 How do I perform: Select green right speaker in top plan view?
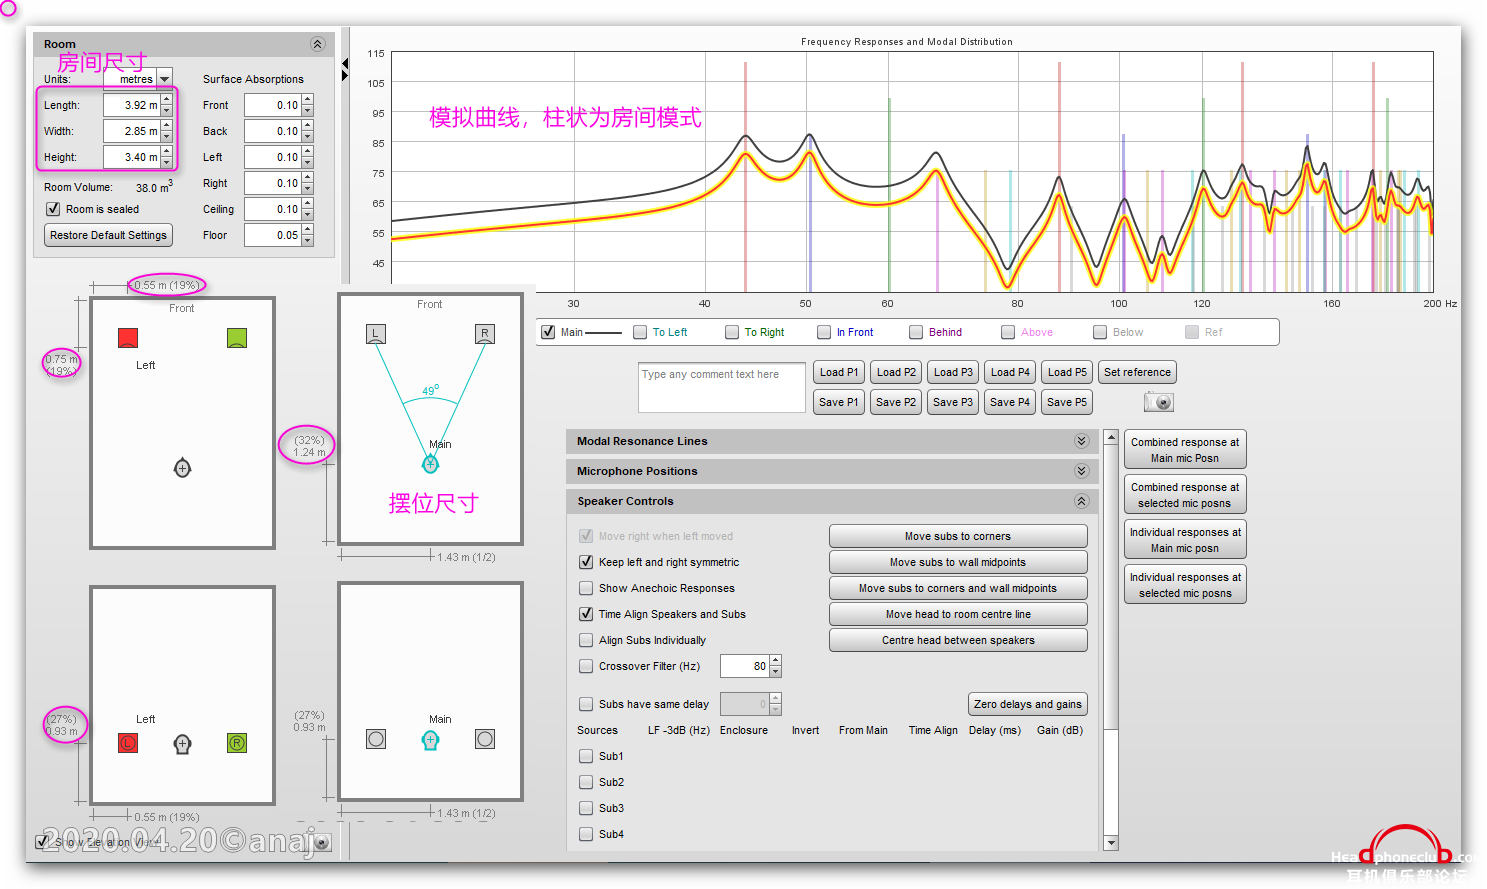[x=237, y=338]
